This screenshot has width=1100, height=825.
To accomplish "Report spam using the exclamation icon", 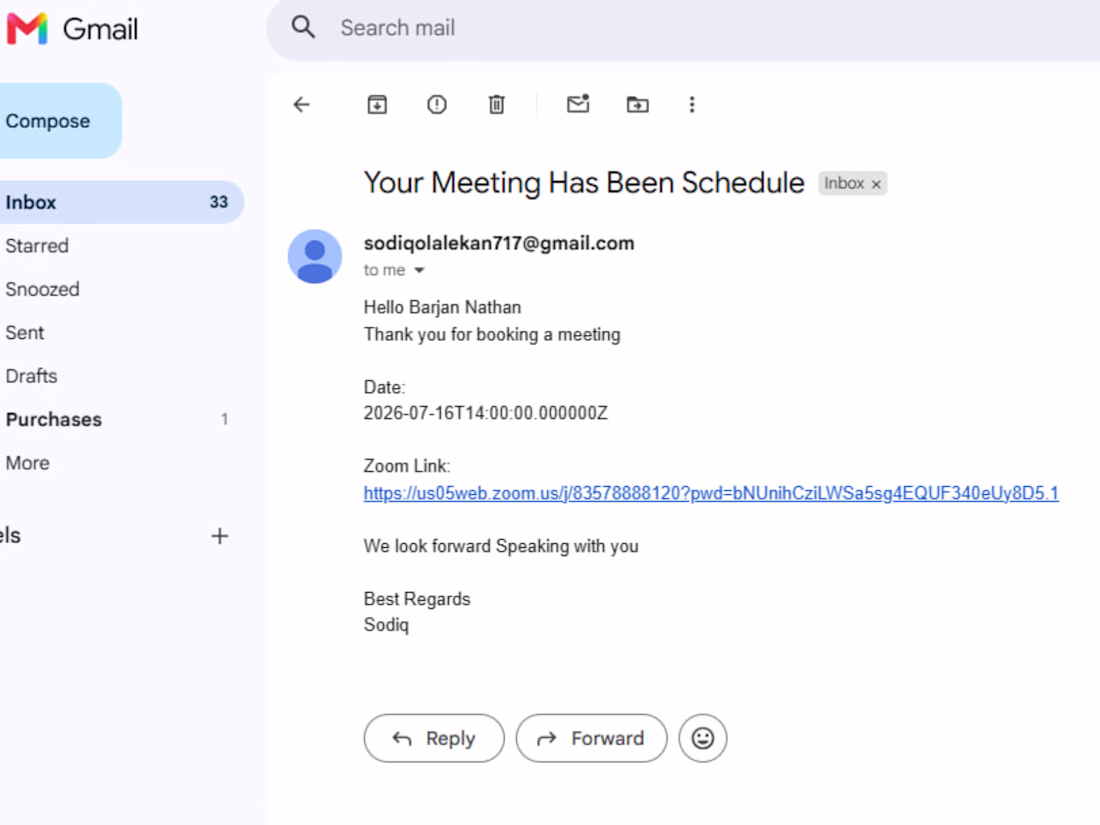I will tap(436, 105).
